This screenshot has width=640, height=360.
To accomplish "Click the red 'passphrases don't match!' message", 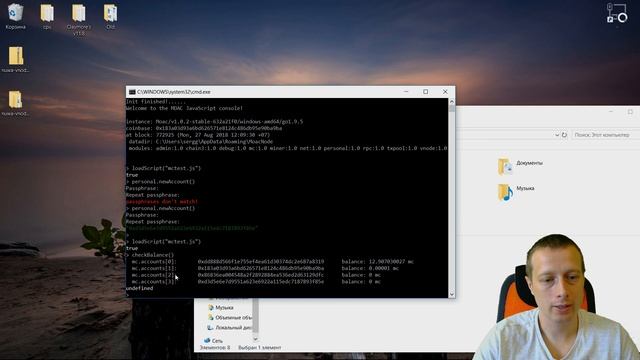I will (162, 202).
